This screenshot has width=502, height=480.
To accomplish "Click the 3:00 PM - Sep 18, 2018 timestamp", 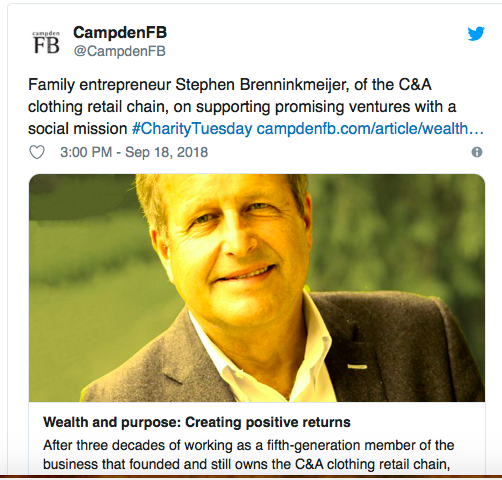I will 134,152.
